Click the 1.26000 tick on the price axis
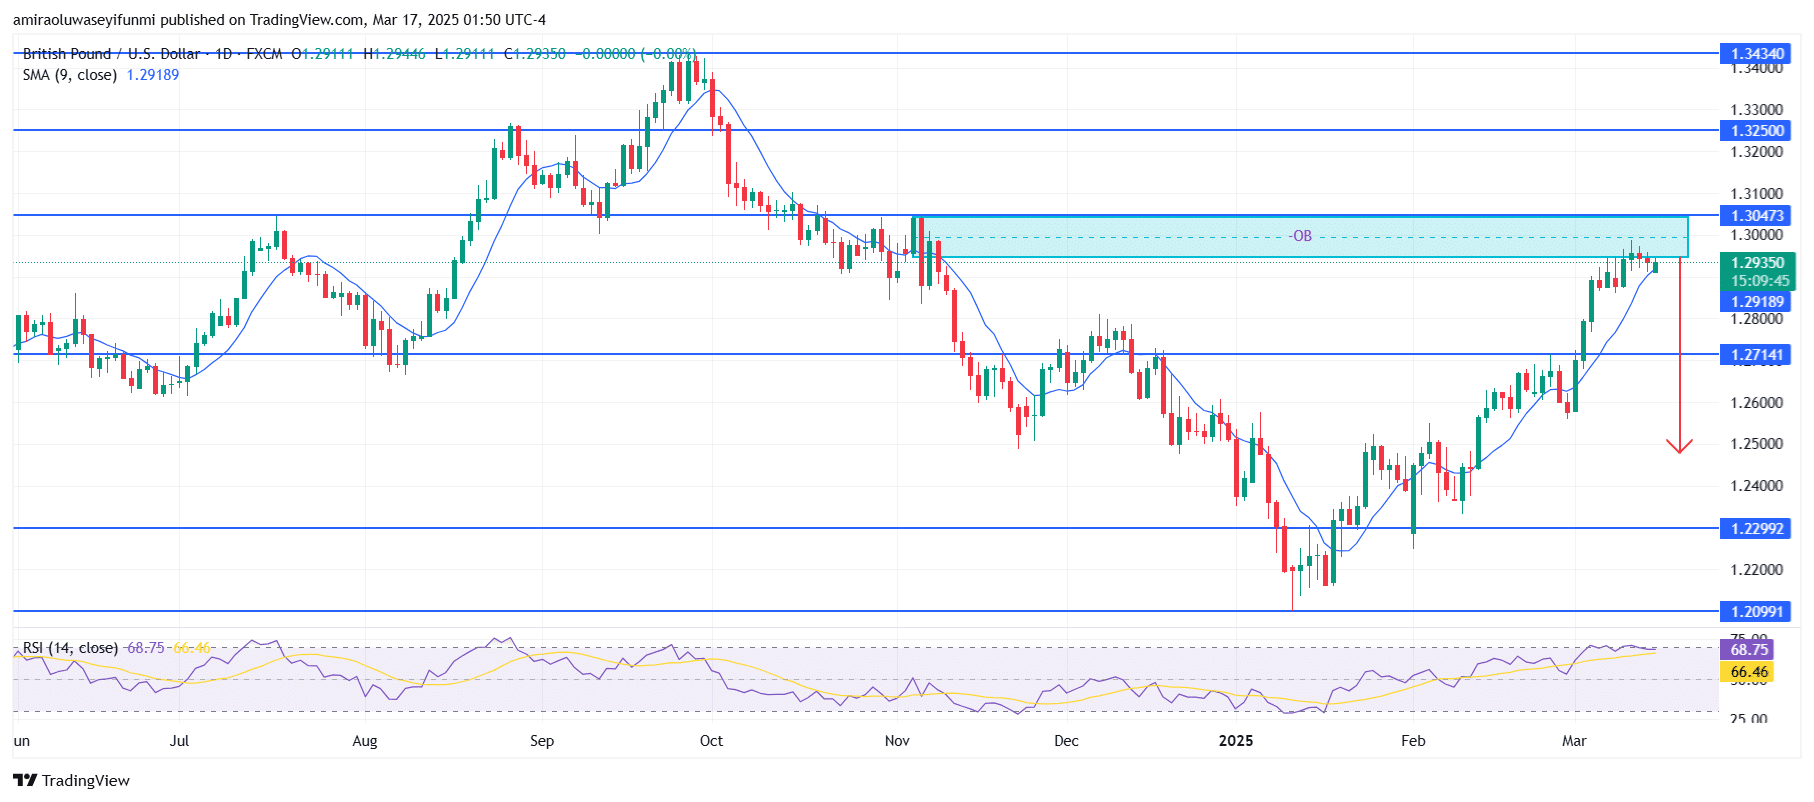 1757,402
